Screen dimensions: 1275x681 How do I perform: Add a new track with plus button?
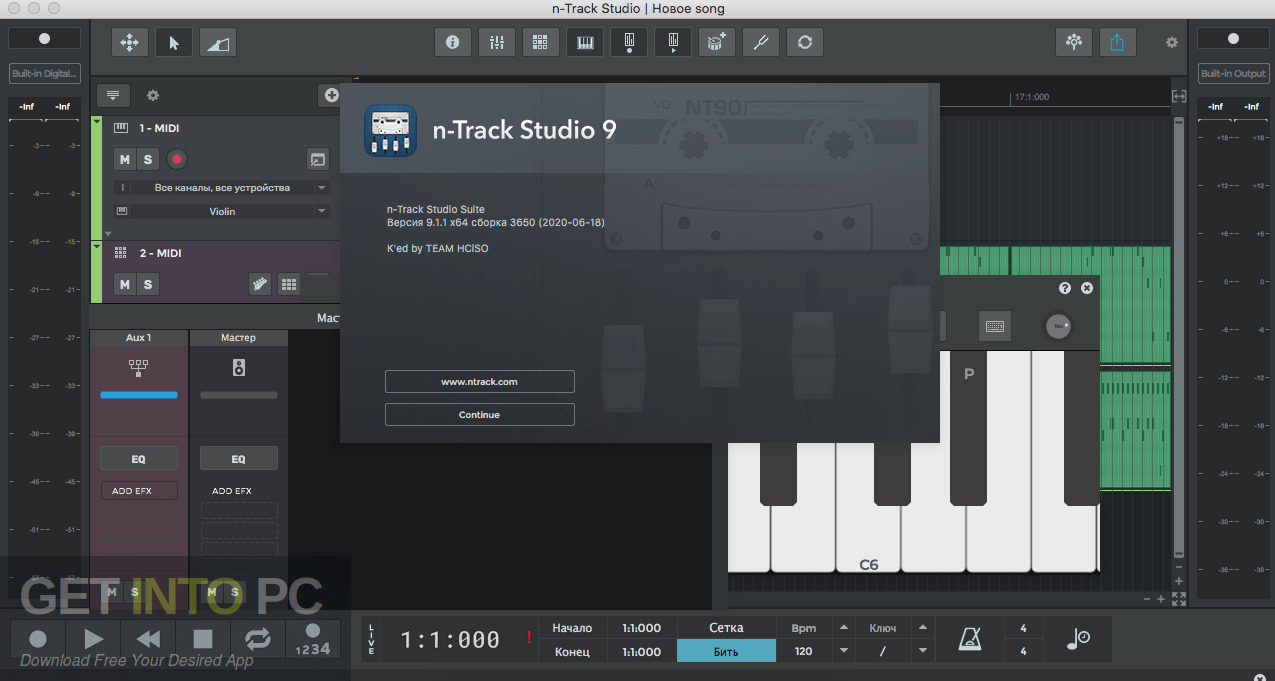pos(330,95)
